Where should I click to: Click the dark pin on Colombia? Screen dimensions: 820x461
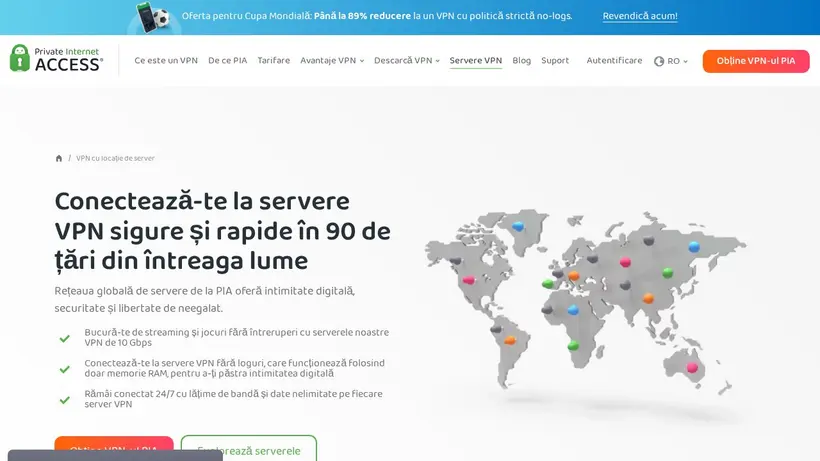pyautogui.click(x=496, y=329)
